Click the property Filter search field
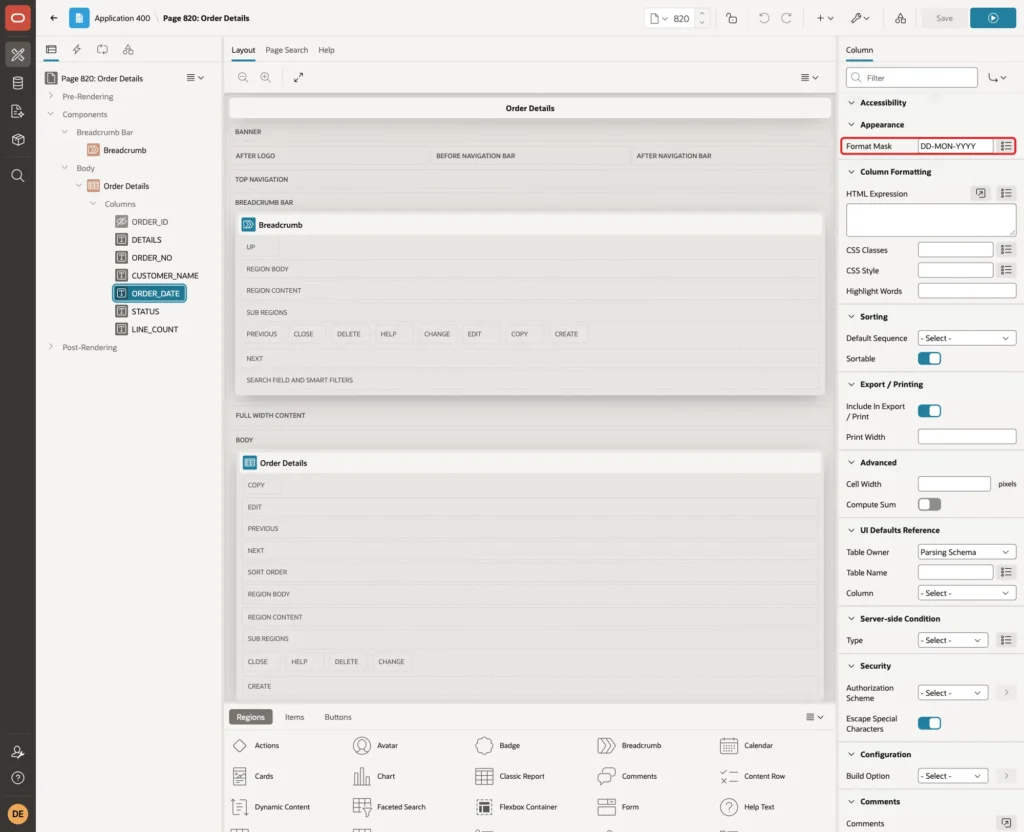This screenshot has width=1024, height=832. 911,78
